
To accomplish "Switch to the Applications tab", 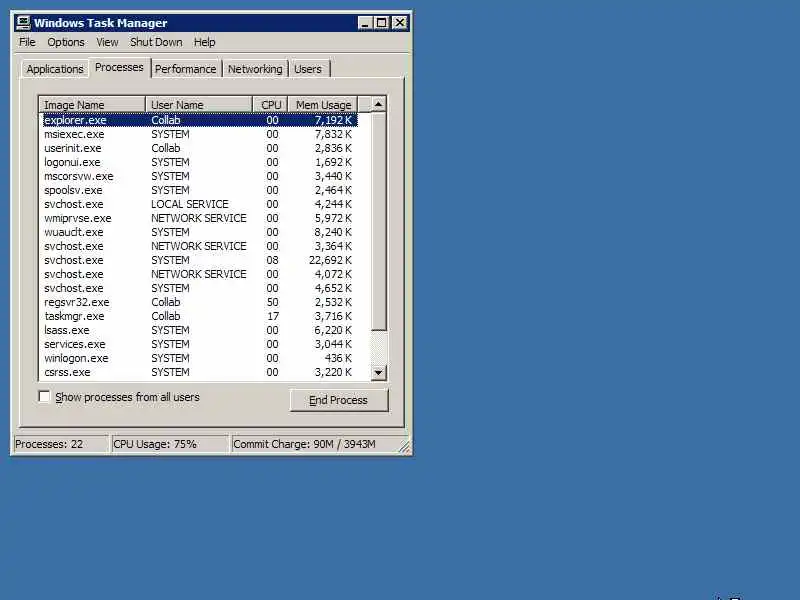I will click(55, 69).
